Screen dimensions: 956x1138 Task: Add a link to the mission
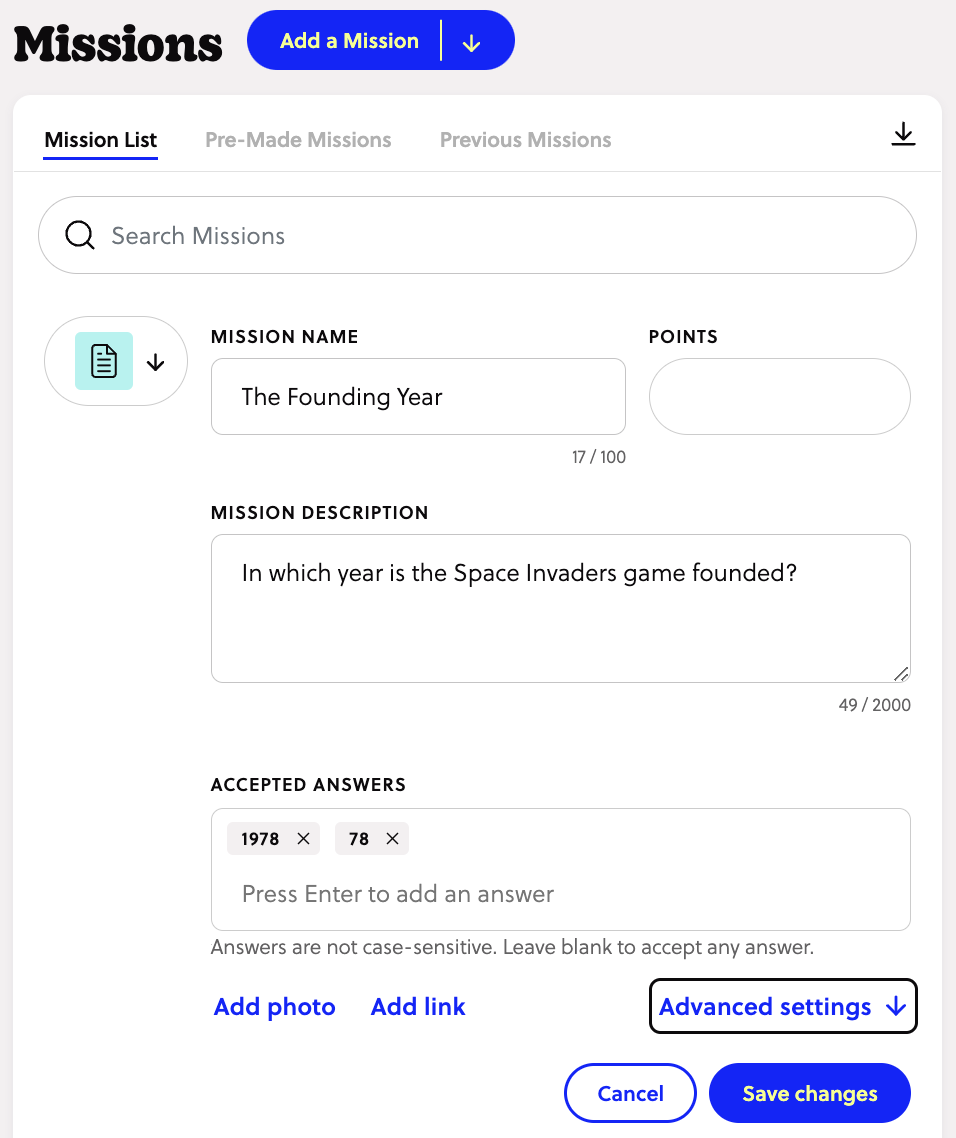point(417,1006)
